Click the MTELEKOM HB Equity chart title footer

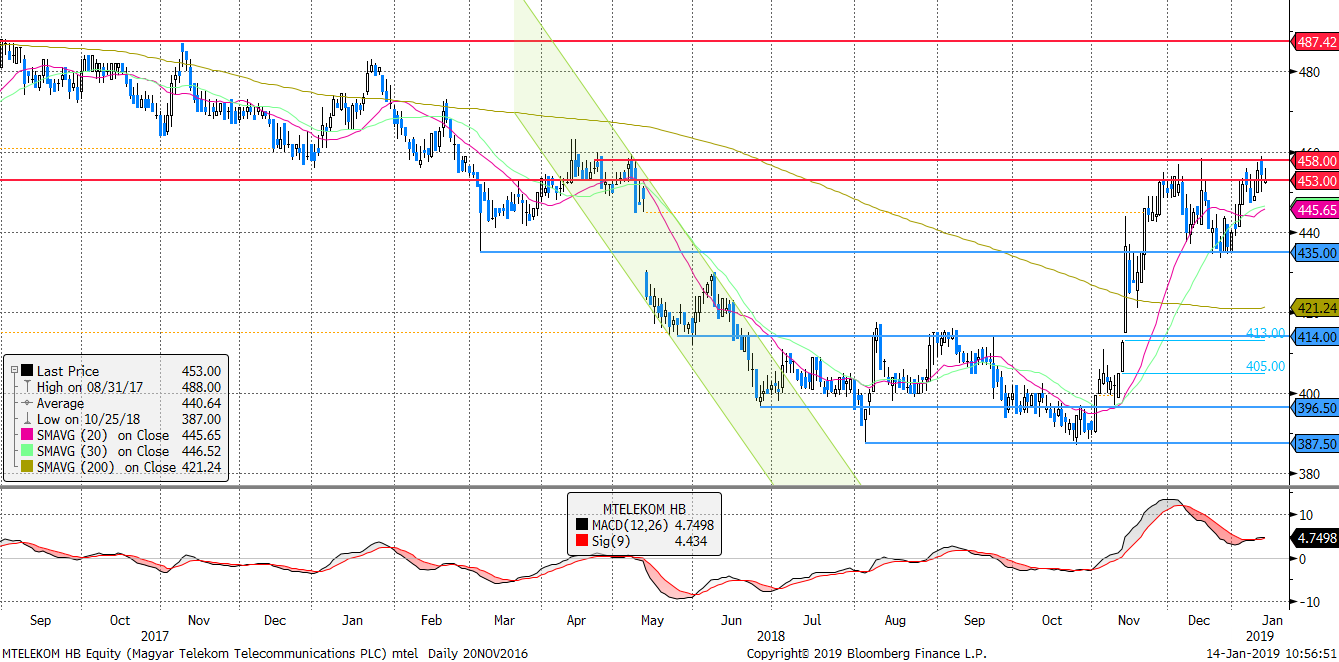(264, 653)
